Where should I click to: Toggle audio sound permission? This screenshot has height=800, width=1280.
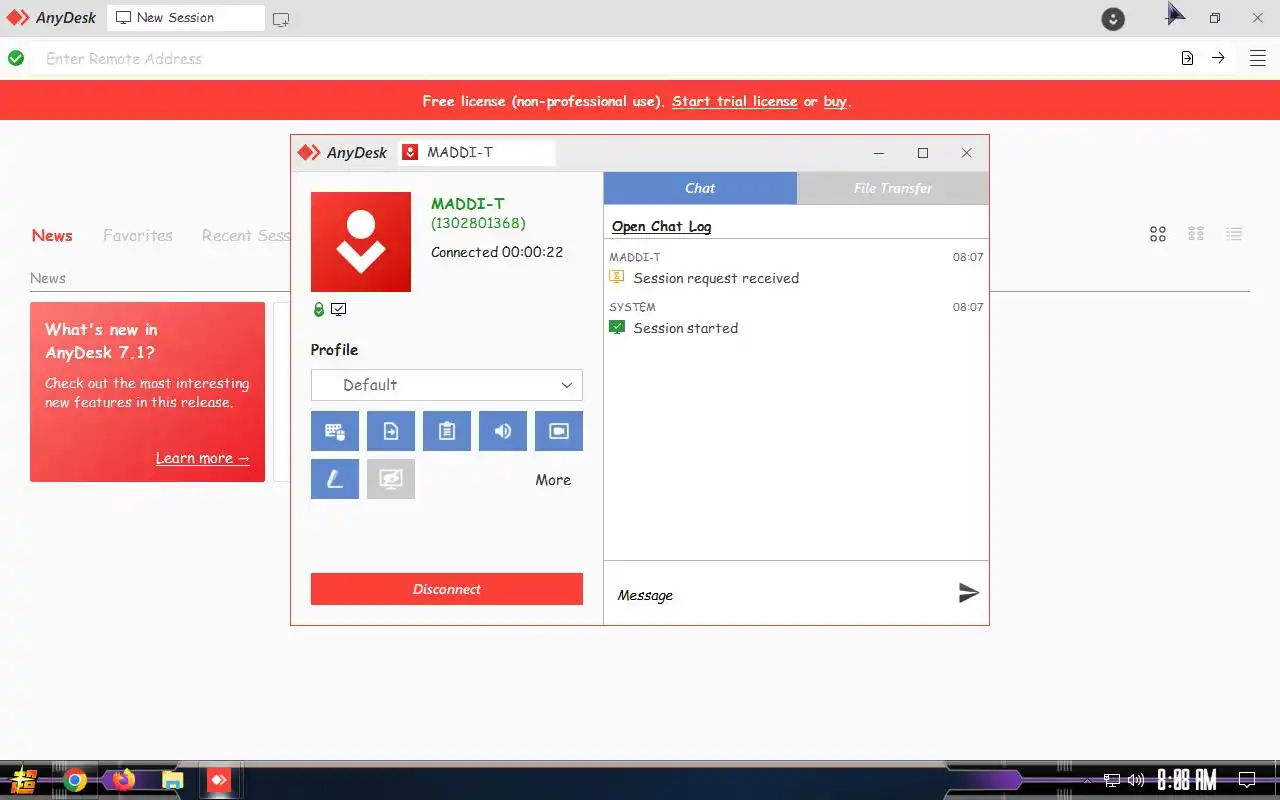pyautogui.click(x=503, y=431)
